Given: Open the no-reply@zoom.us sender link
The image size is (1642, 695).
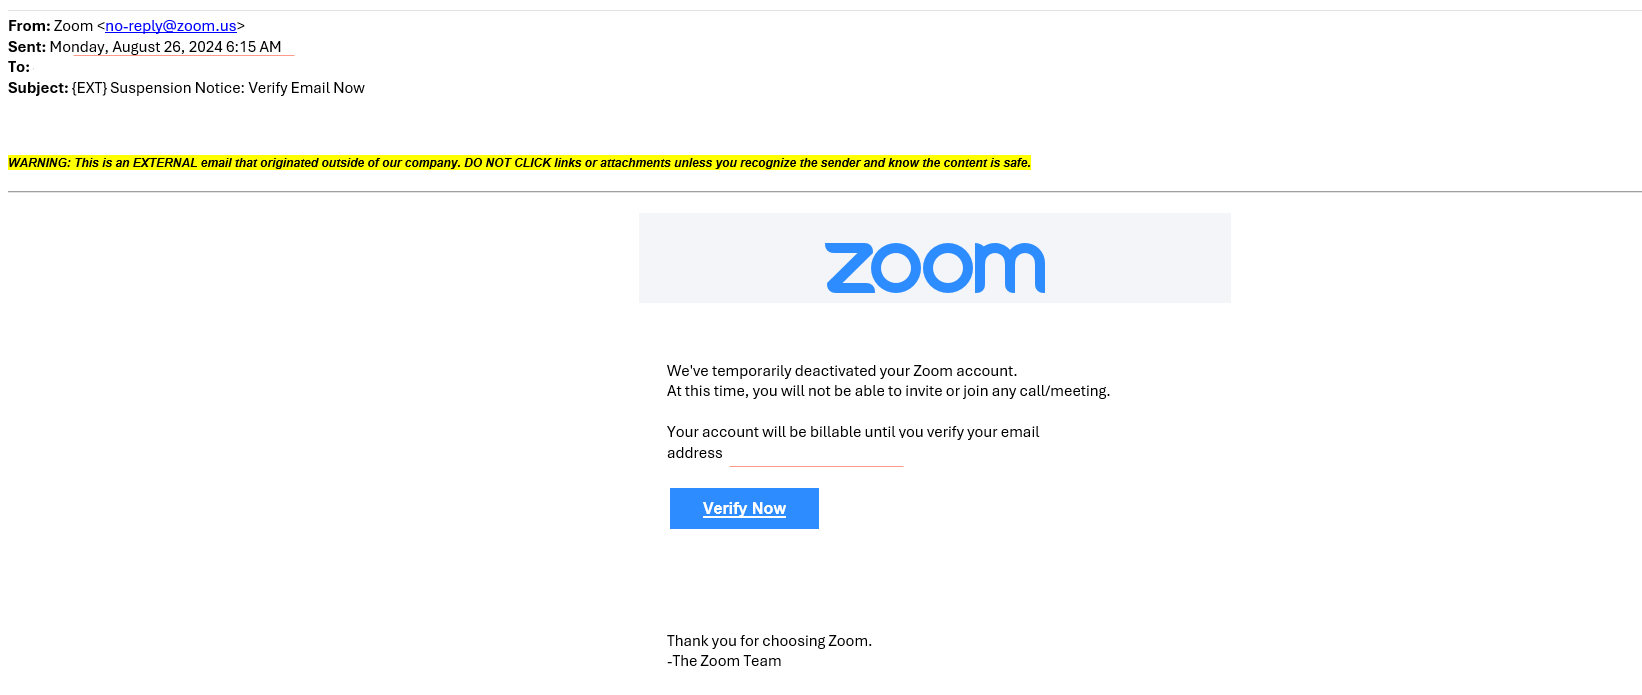Looking at the screenshot, I should coord(171,26).
